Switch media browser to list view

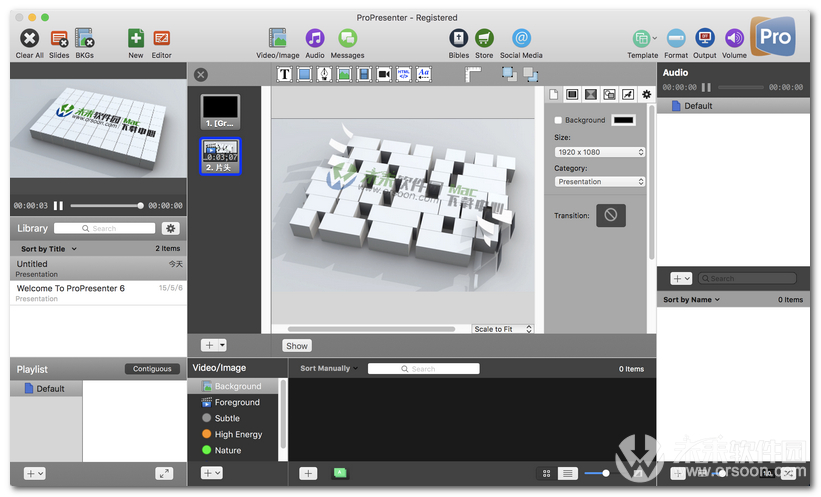[567, 473]
